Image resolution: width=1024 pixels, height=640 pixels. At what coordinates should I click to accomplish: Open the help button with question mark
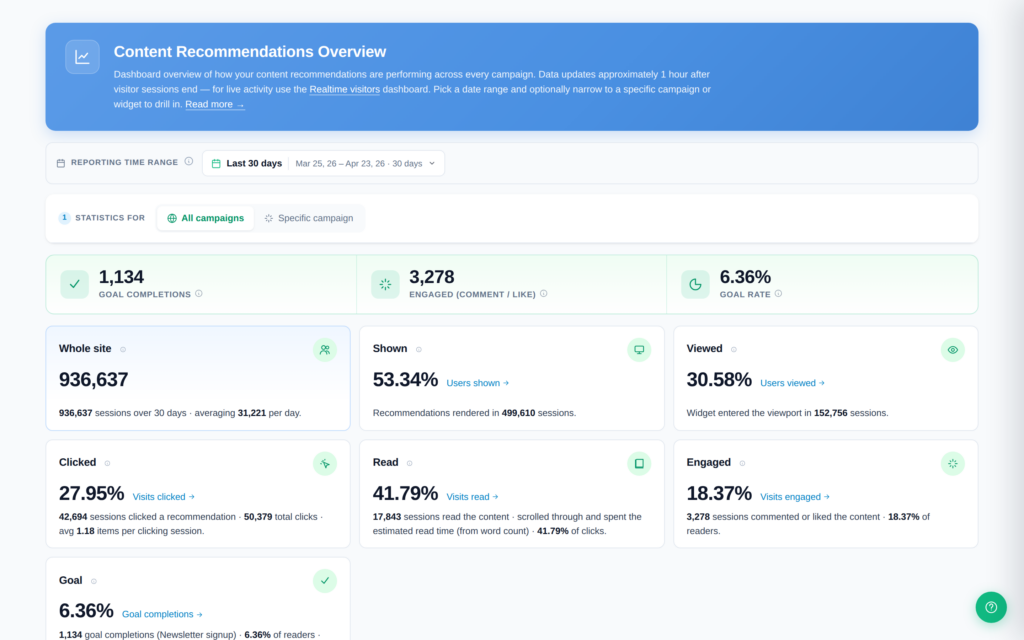coord(991,607)
